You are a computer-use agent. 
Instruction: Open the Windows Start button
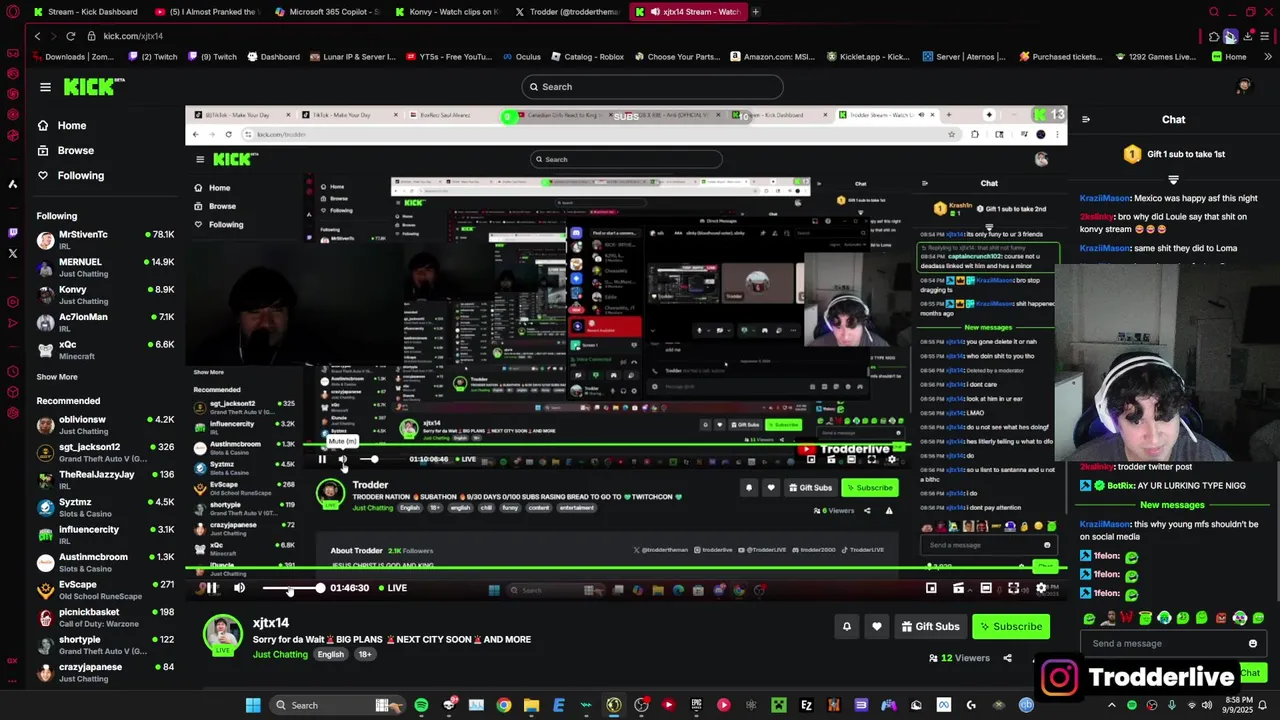[253, 705]
